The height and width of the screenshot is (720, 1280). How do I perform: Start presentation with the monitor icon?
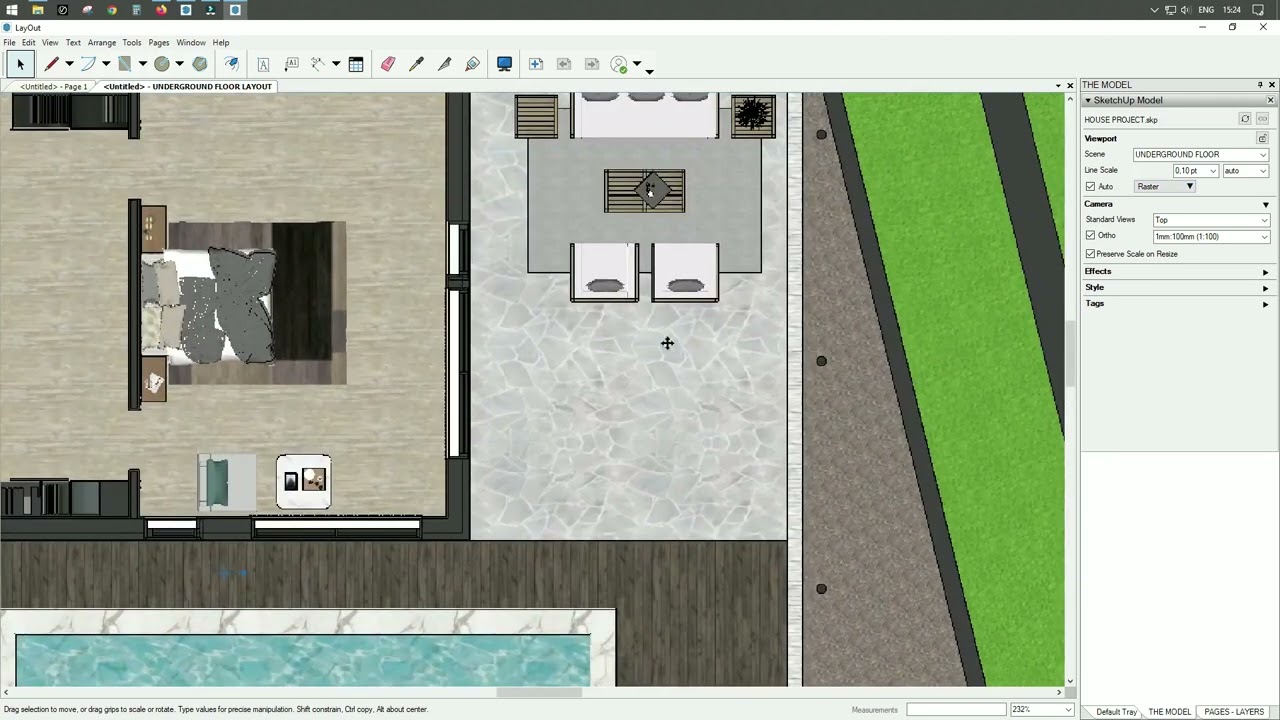505,64
